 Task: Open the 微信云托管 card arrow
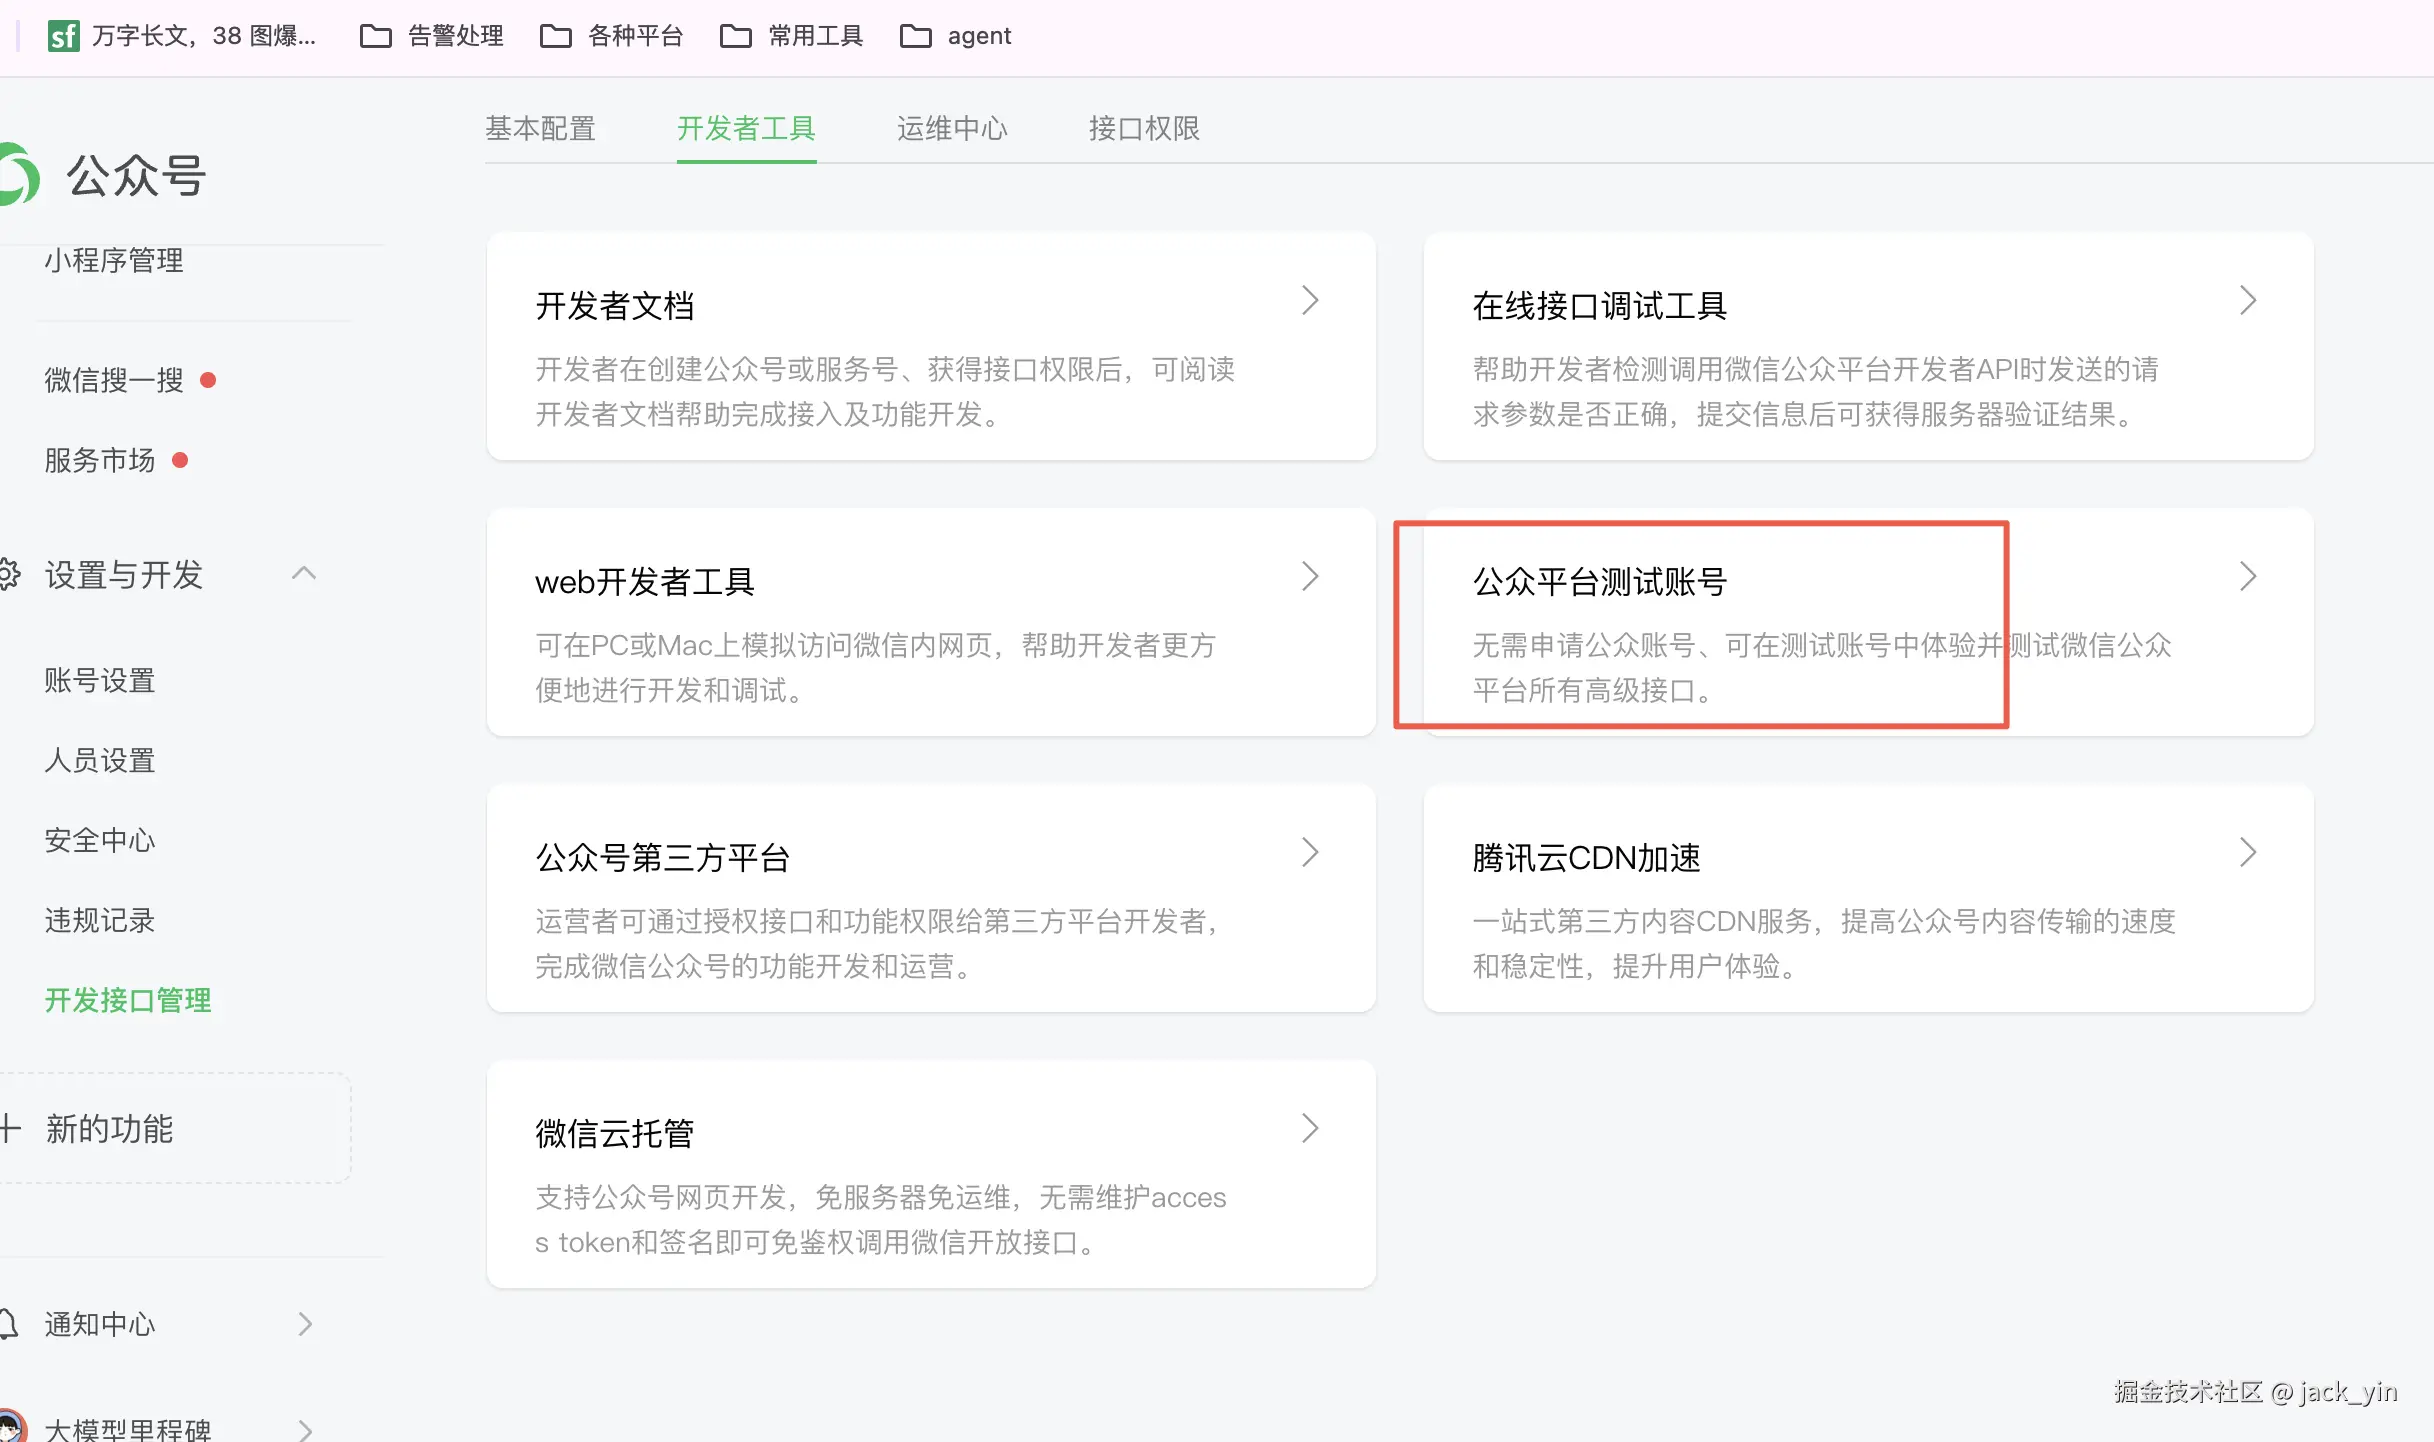[1310, 1128]
